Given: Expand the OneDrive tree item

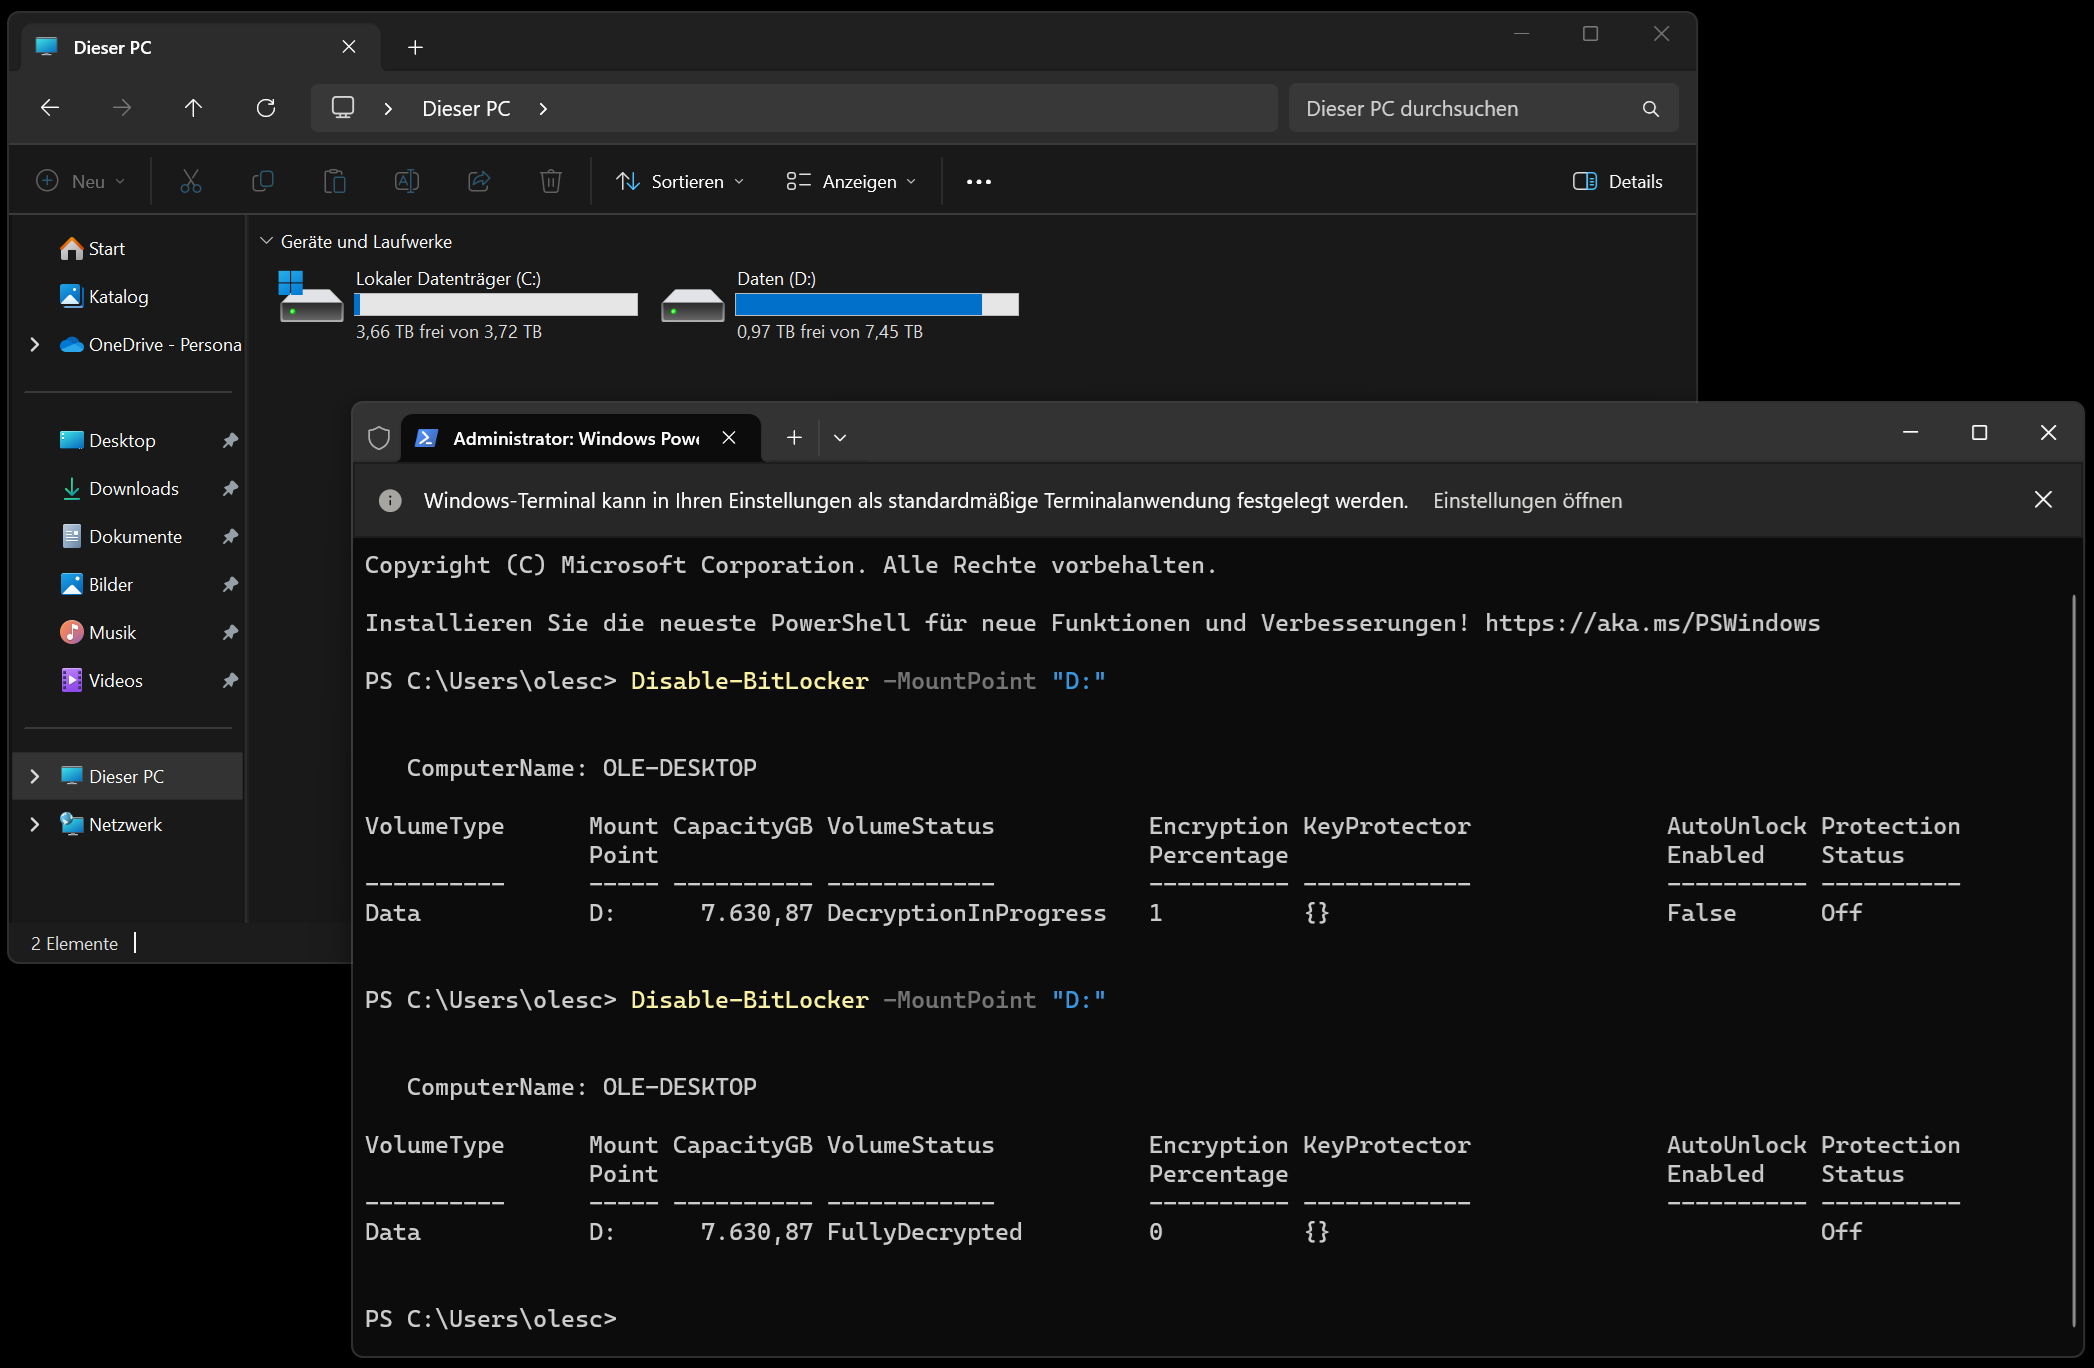Looking at the screenshot, I should point(35,345).
